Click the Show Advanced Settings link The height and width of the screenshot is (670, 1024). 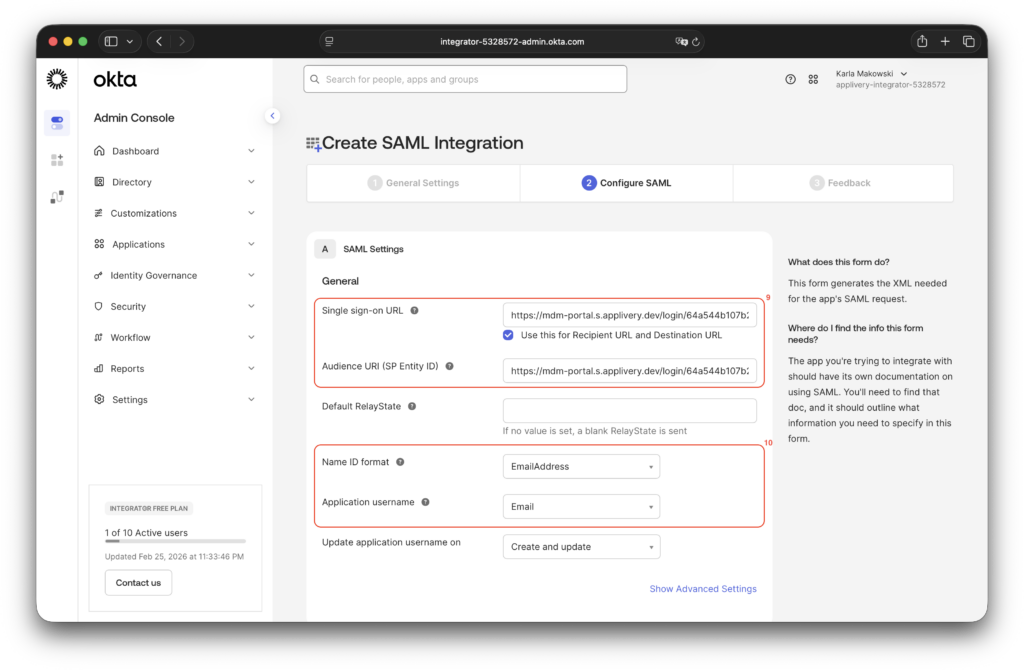[x=703, y=589]
